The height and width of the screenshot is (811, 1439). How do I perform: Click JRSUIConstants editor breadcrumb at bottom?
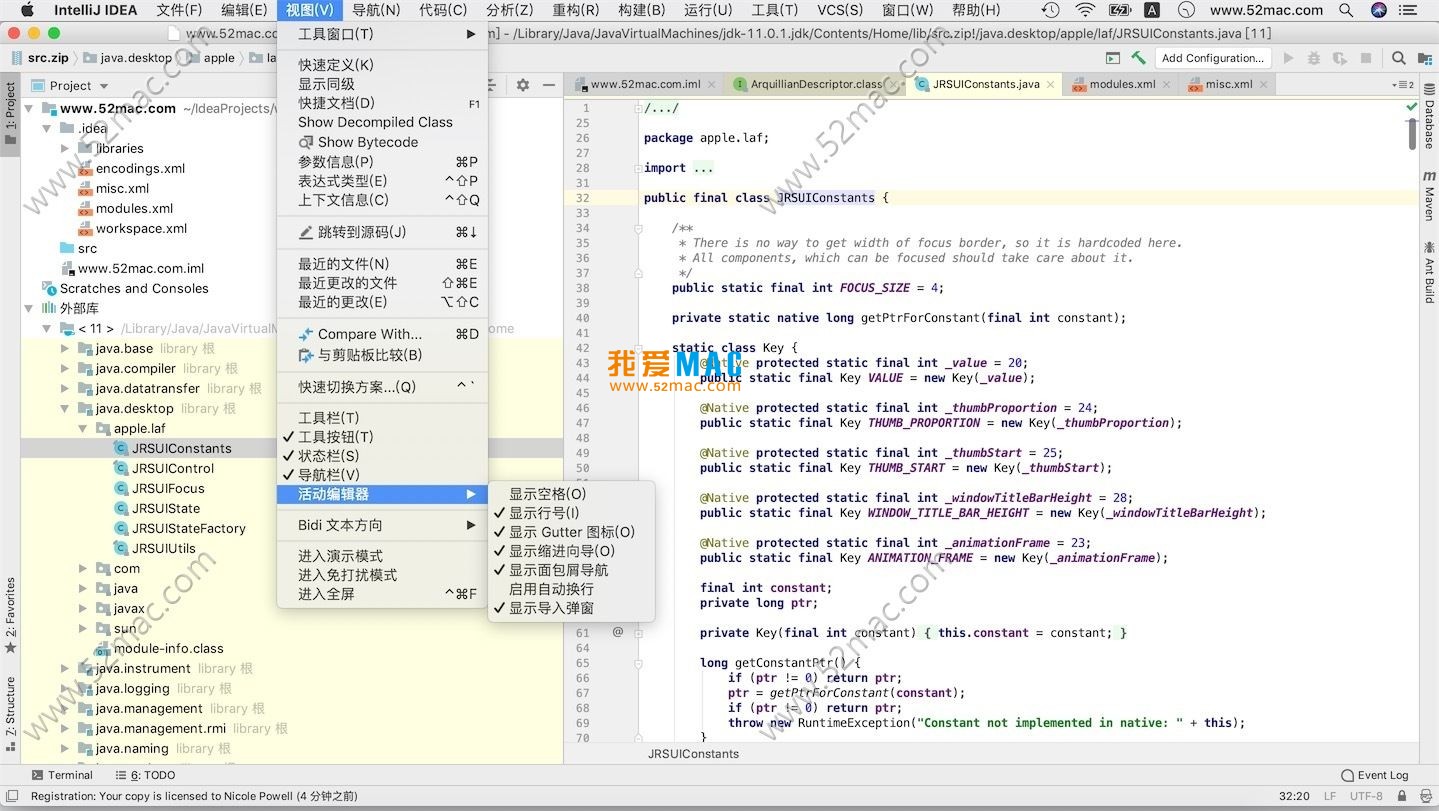pyautogui.click(x=693, y=754)
